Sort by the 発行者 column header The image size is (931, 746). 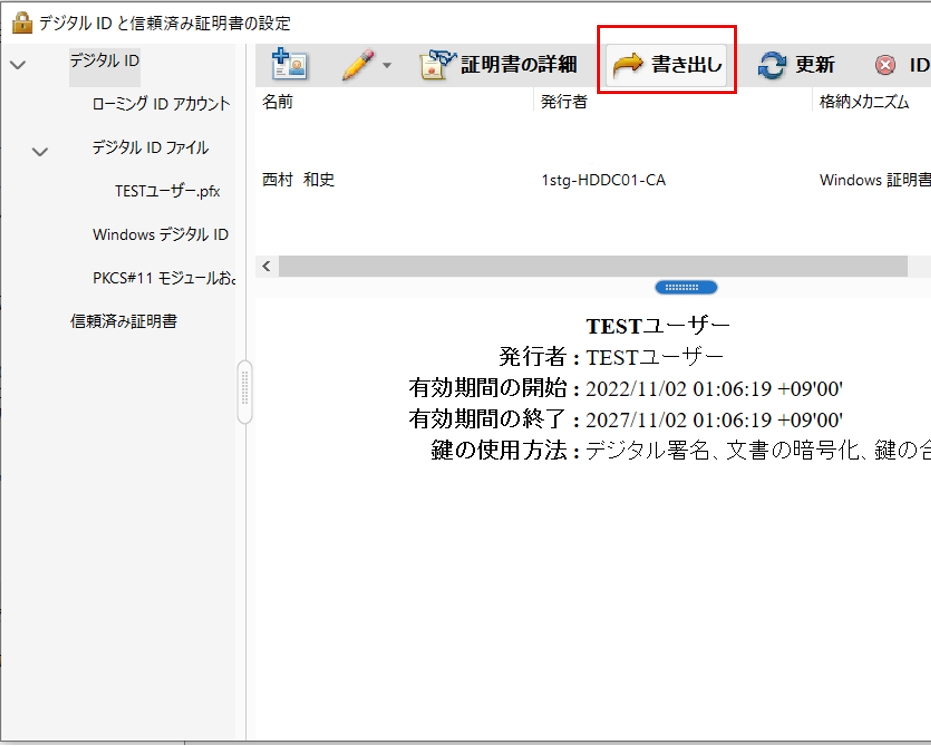point(560,102)
